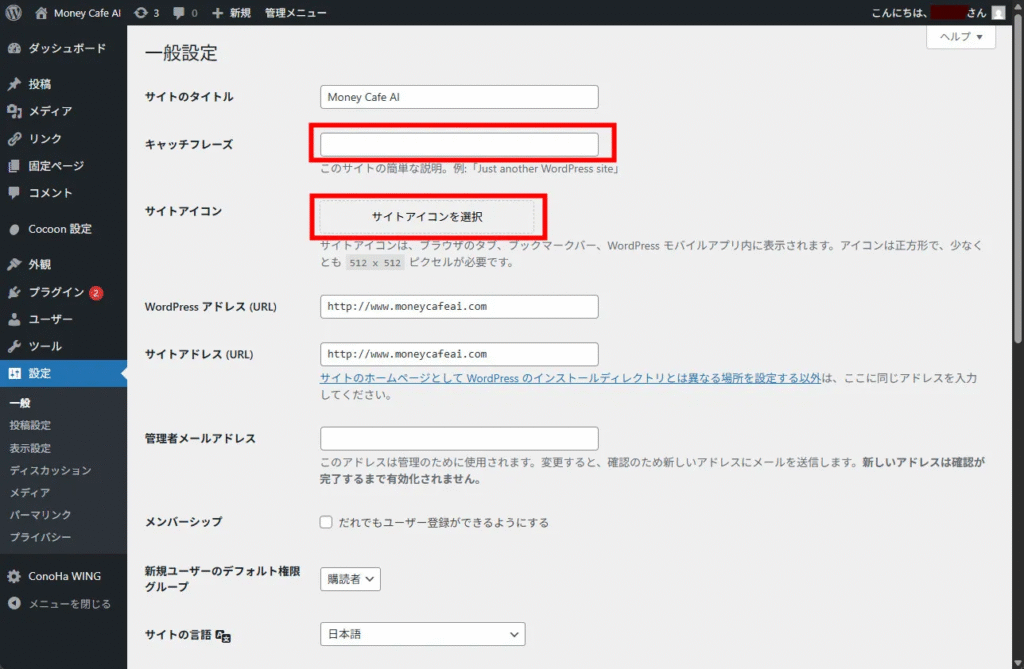Screen dimensions: 1024x669
Task: Click the plus 新規 icon
Action: (x=217, y=13)
